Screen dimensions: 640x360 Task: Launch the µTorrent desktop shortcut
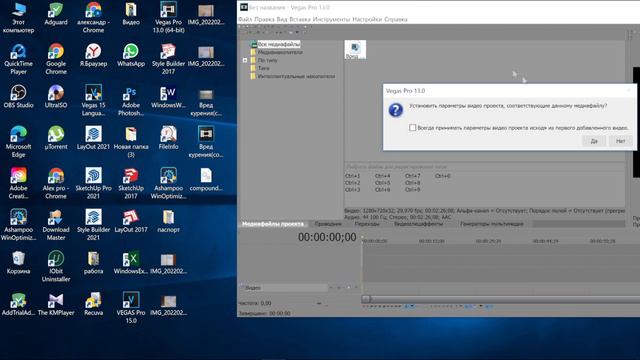pos(56,138)
